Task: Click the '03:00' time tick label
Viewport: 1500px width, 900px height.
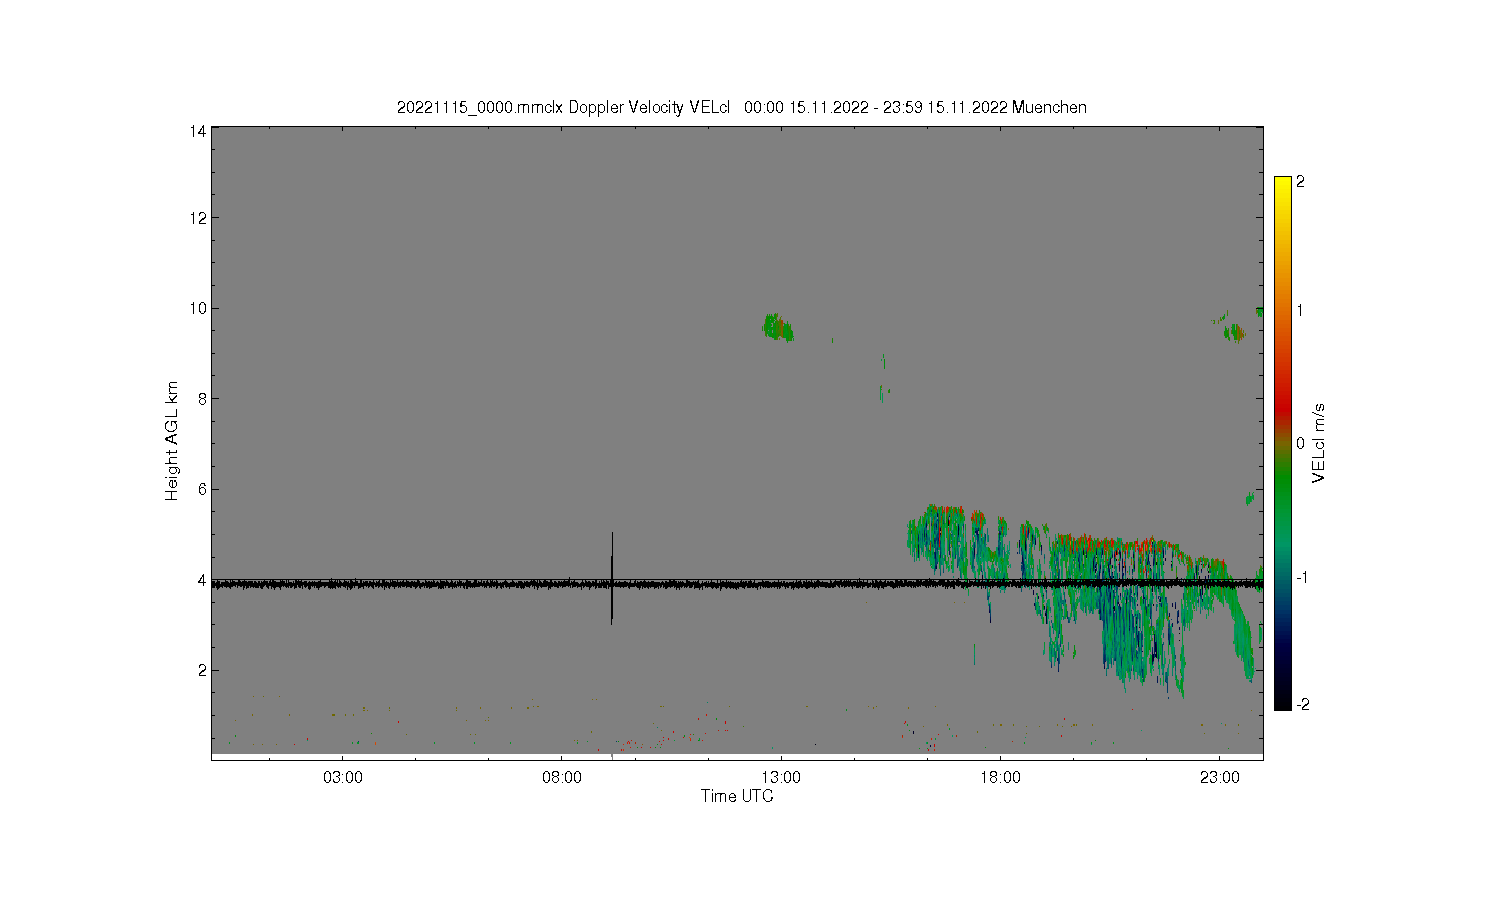Action: [343, 778]
